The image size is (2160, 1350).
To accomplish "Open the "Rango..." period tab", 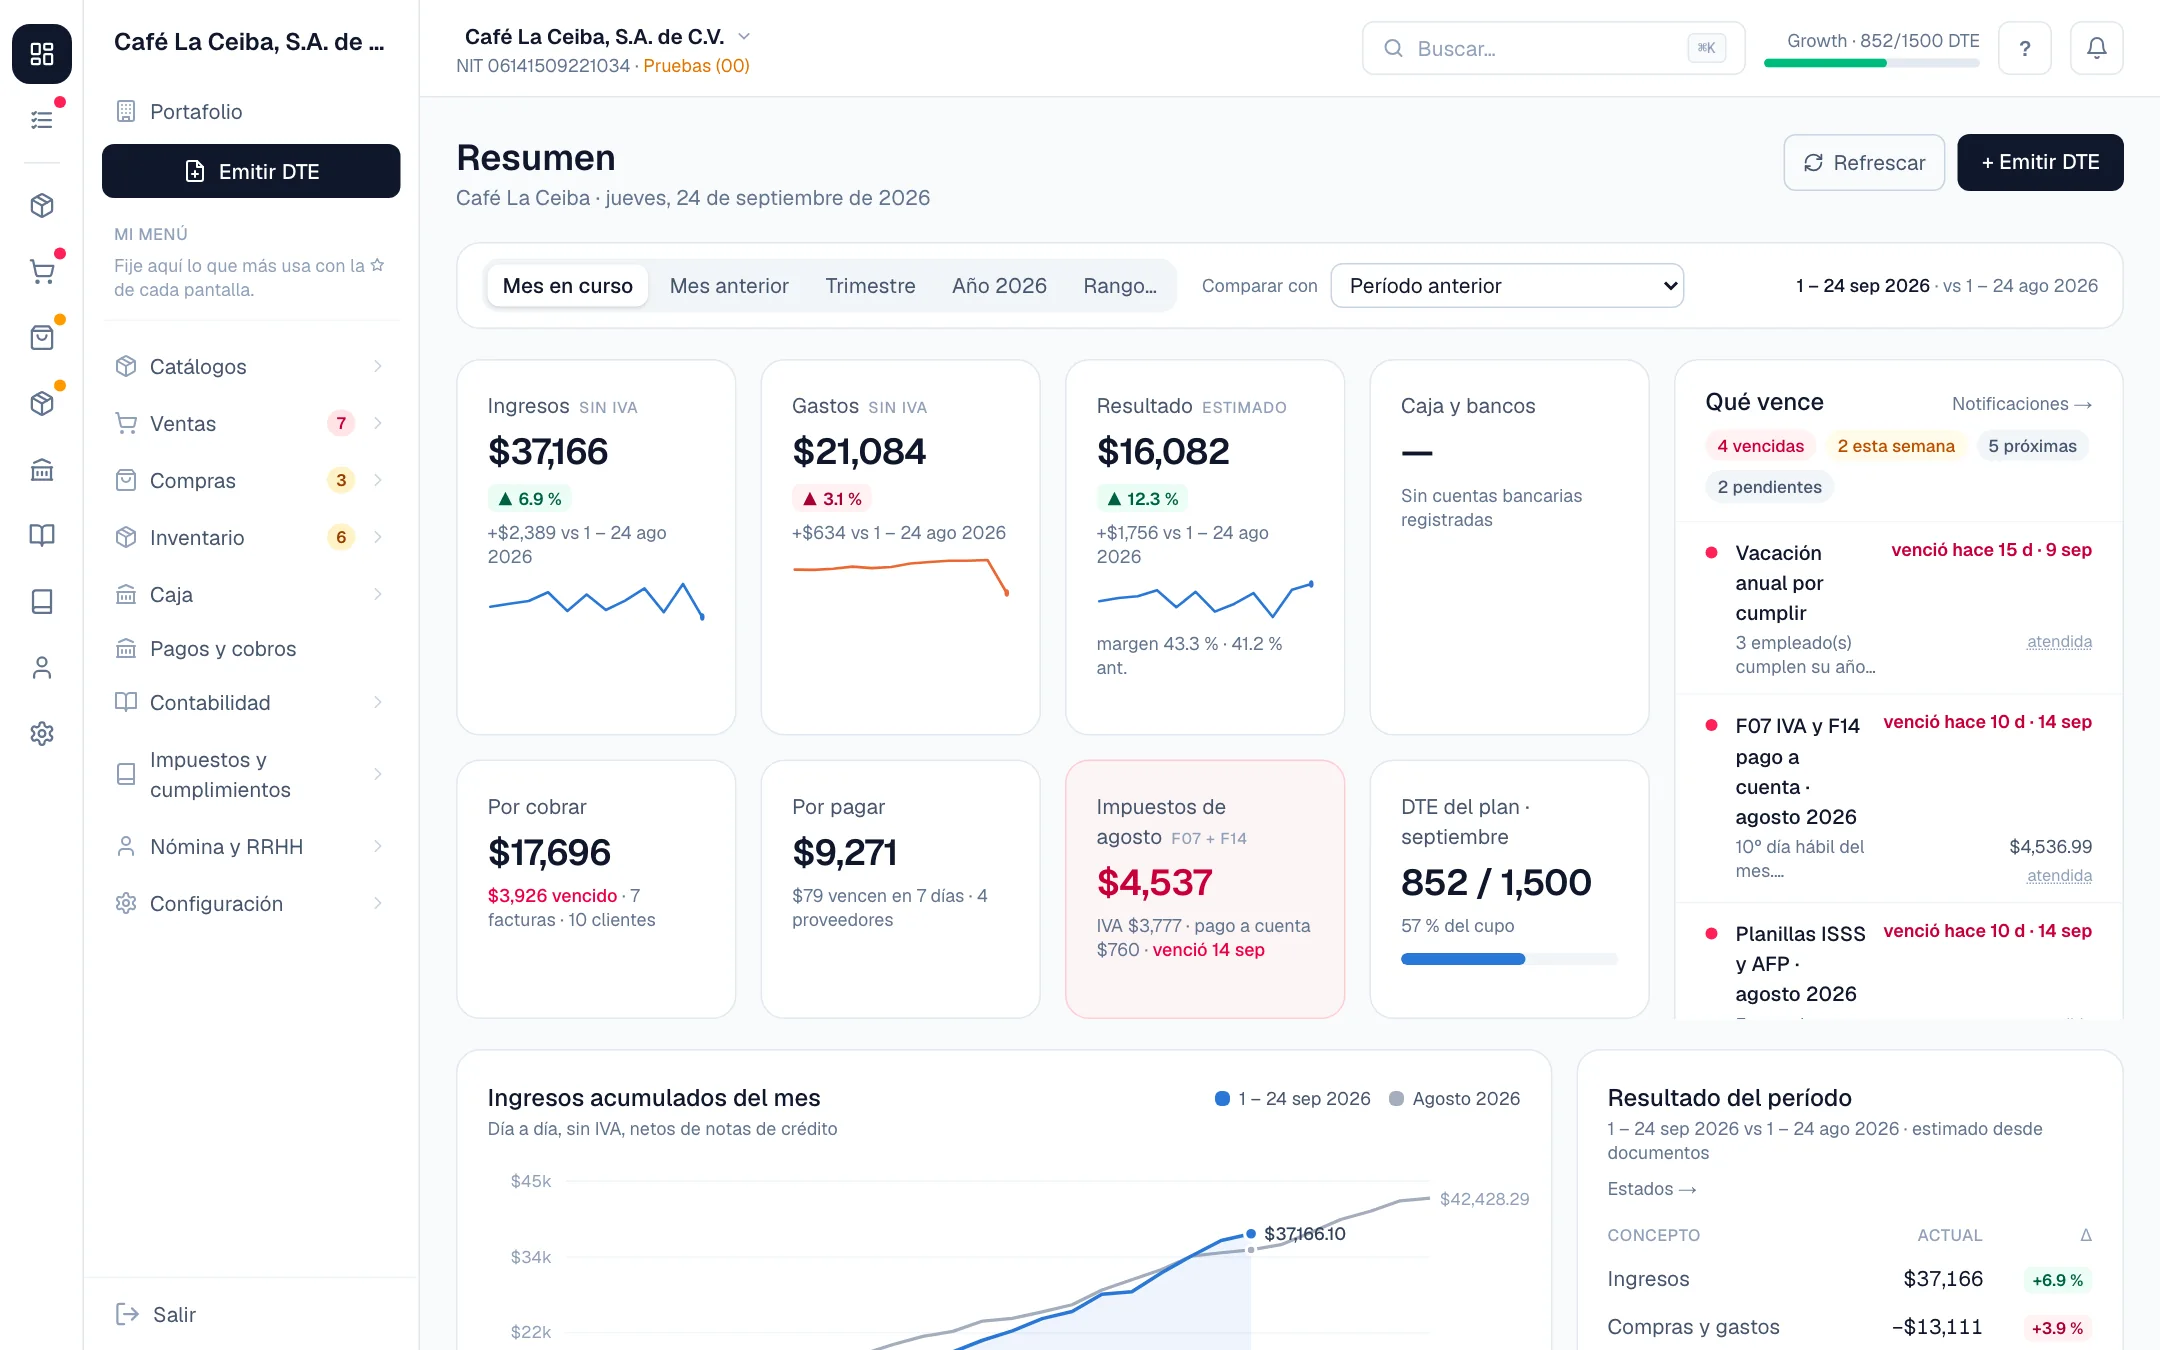I will 1120,286.
